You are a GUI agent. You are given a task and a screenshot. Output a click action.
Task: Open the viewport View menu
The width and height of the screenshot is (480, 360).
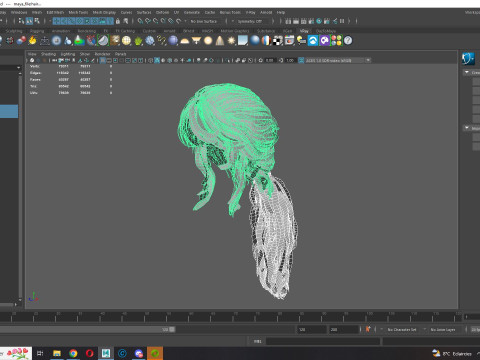(x=32, y=54)
